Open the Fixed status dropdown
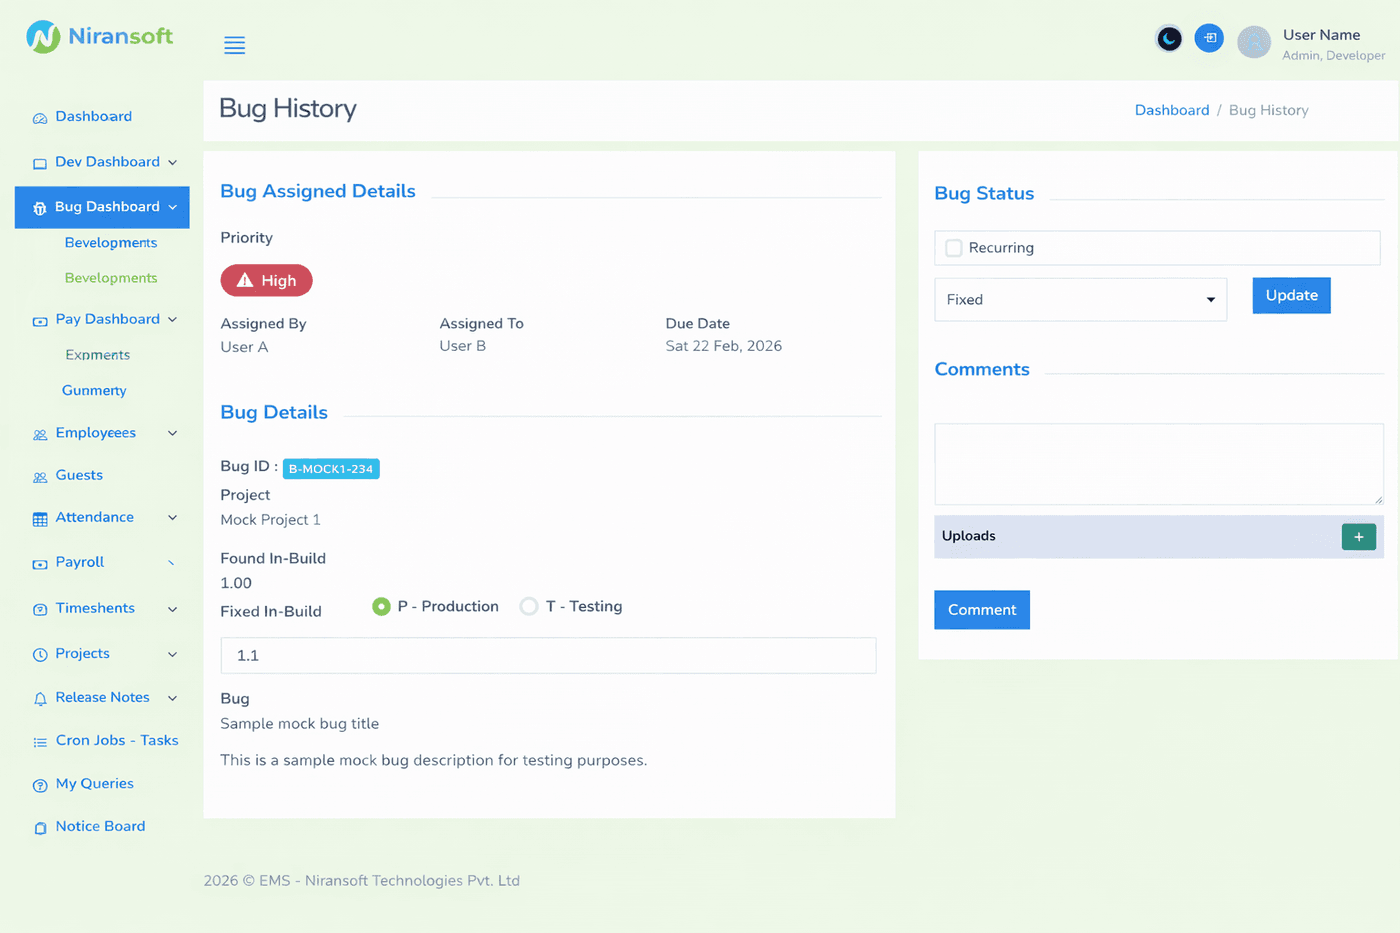 coord(1080,299)
